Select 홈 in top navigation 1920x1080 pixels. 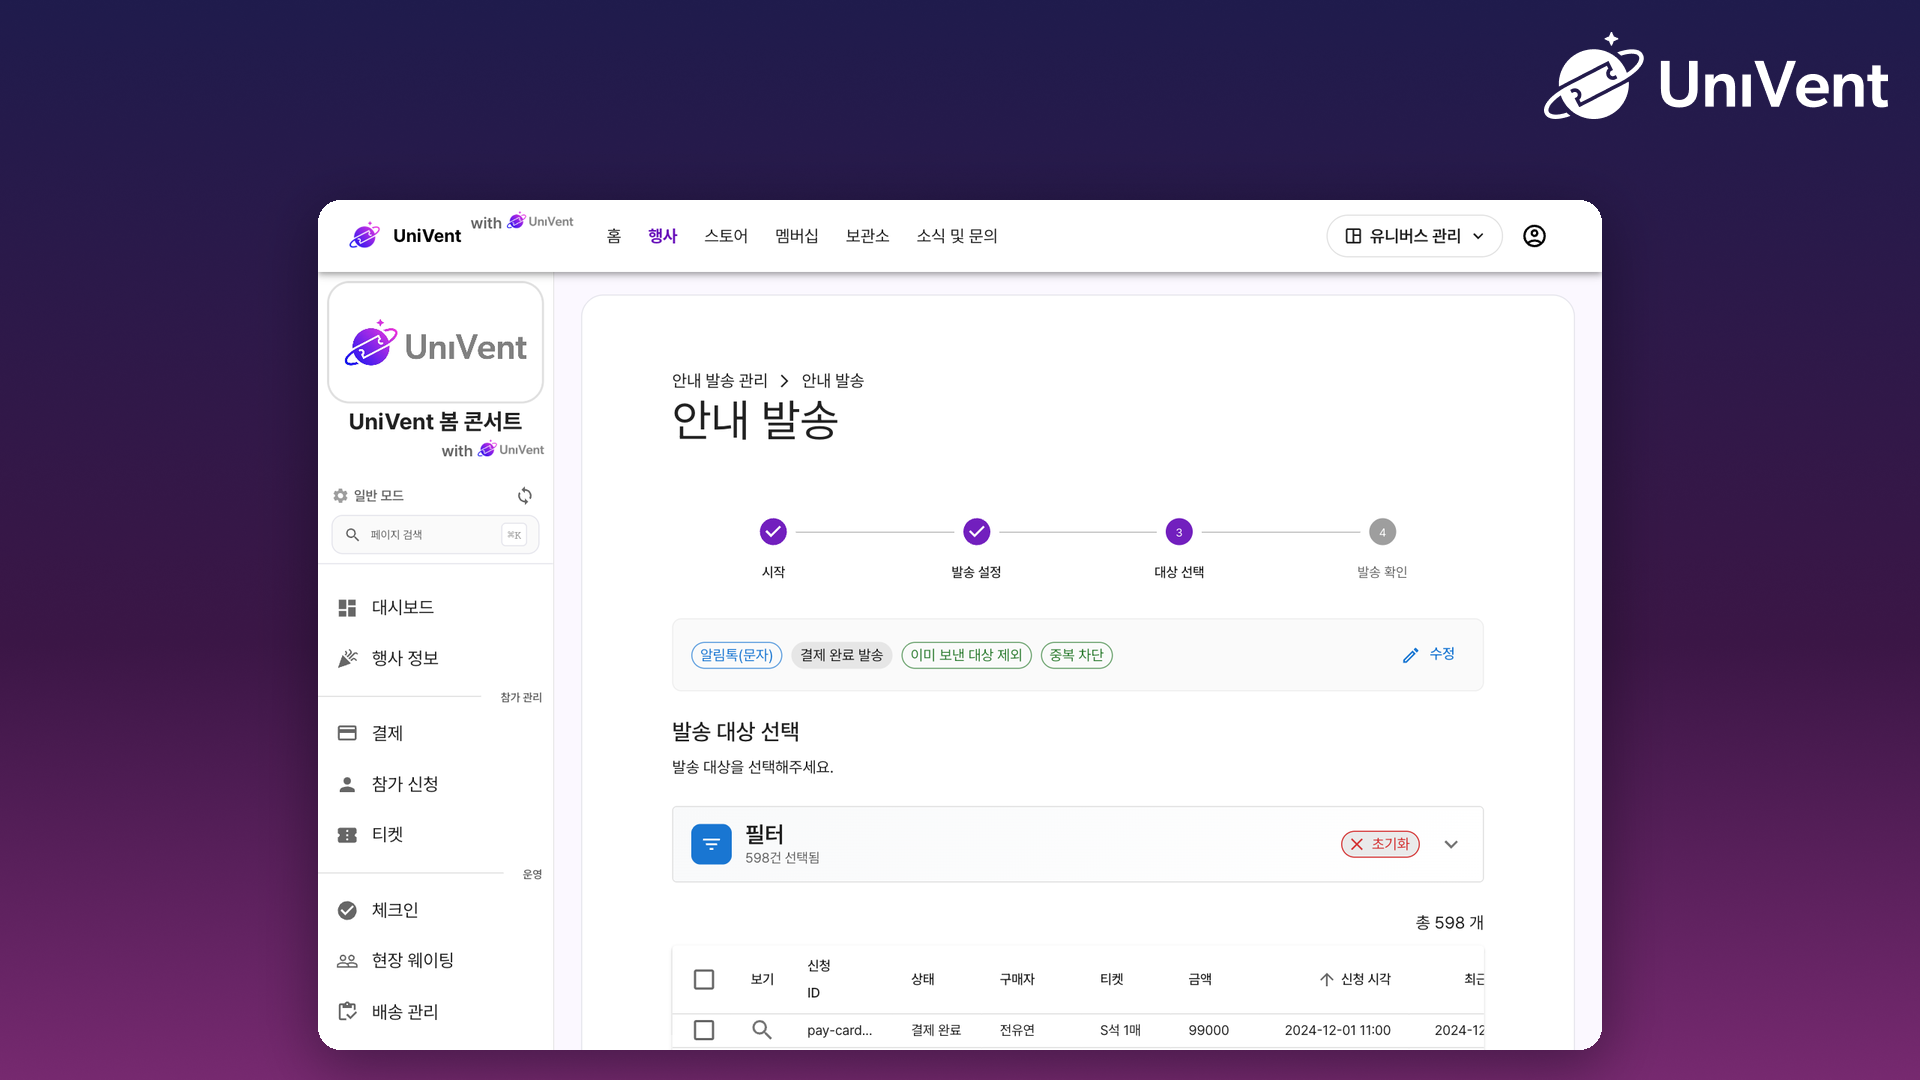614,236
